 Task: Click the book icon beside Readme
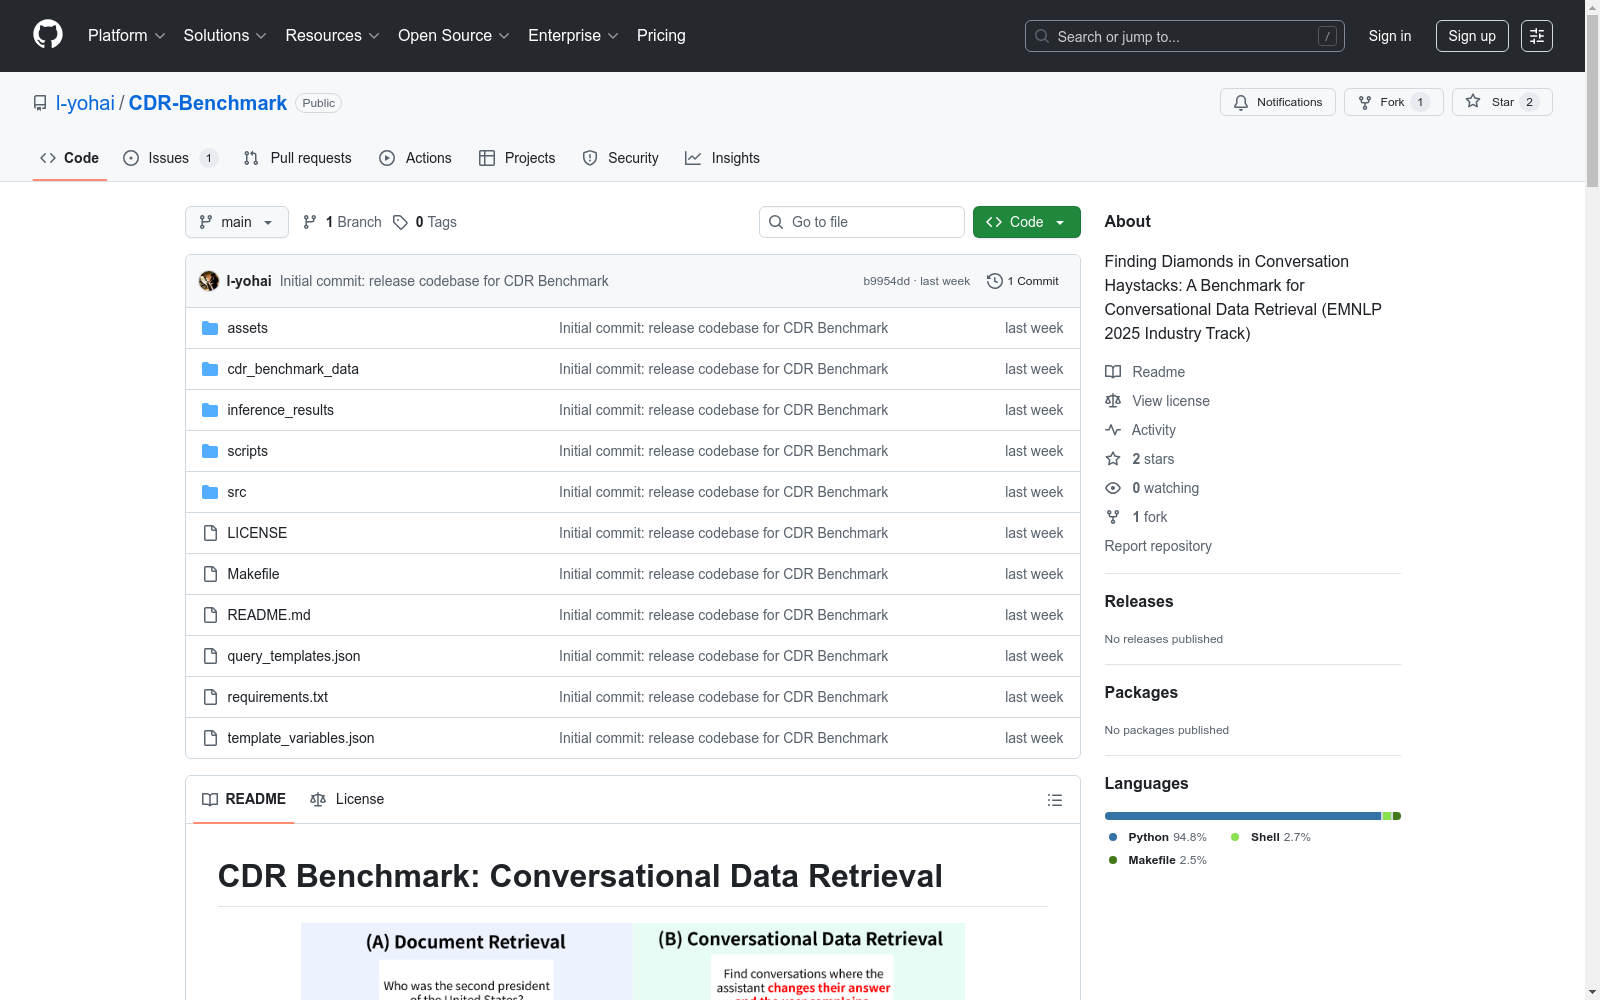coord(1113,372)
